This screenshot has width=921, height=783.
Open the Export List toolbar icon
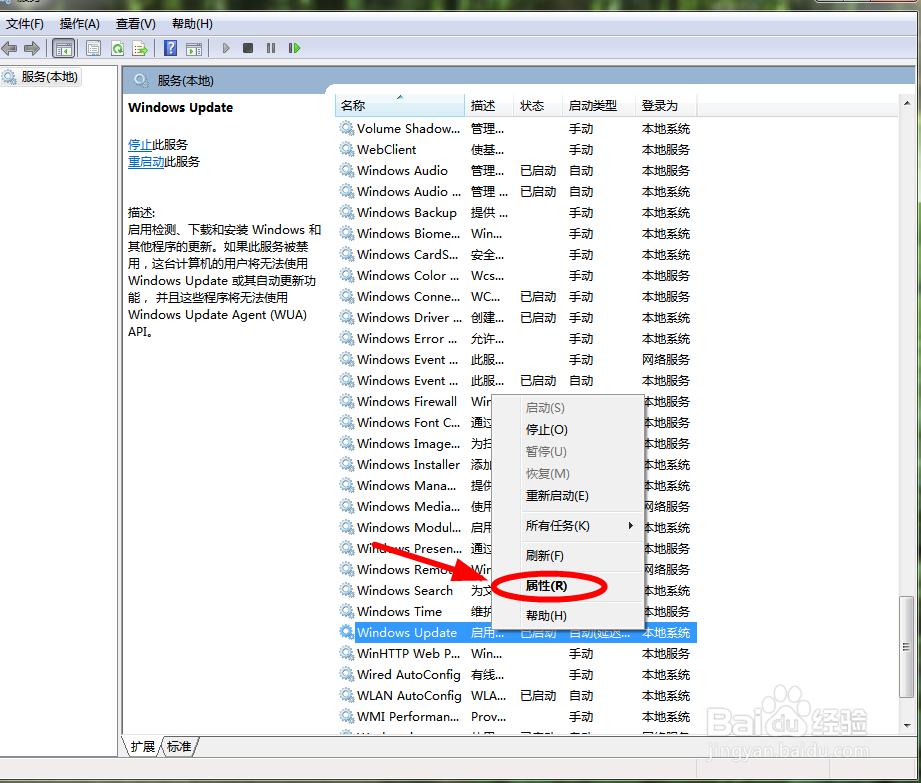[139, 47]
